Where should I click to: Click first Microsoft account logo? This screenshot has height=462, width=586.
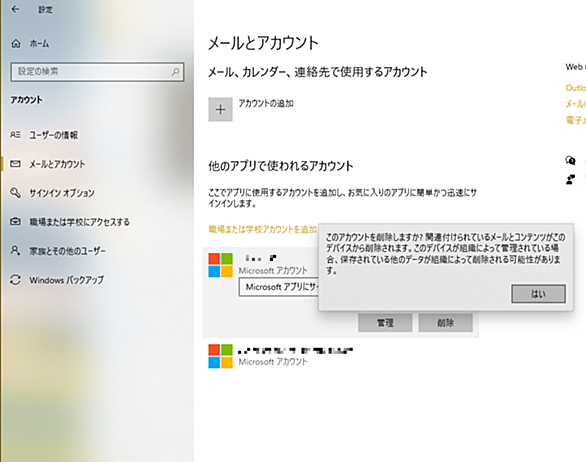click(x=220, y=265)
